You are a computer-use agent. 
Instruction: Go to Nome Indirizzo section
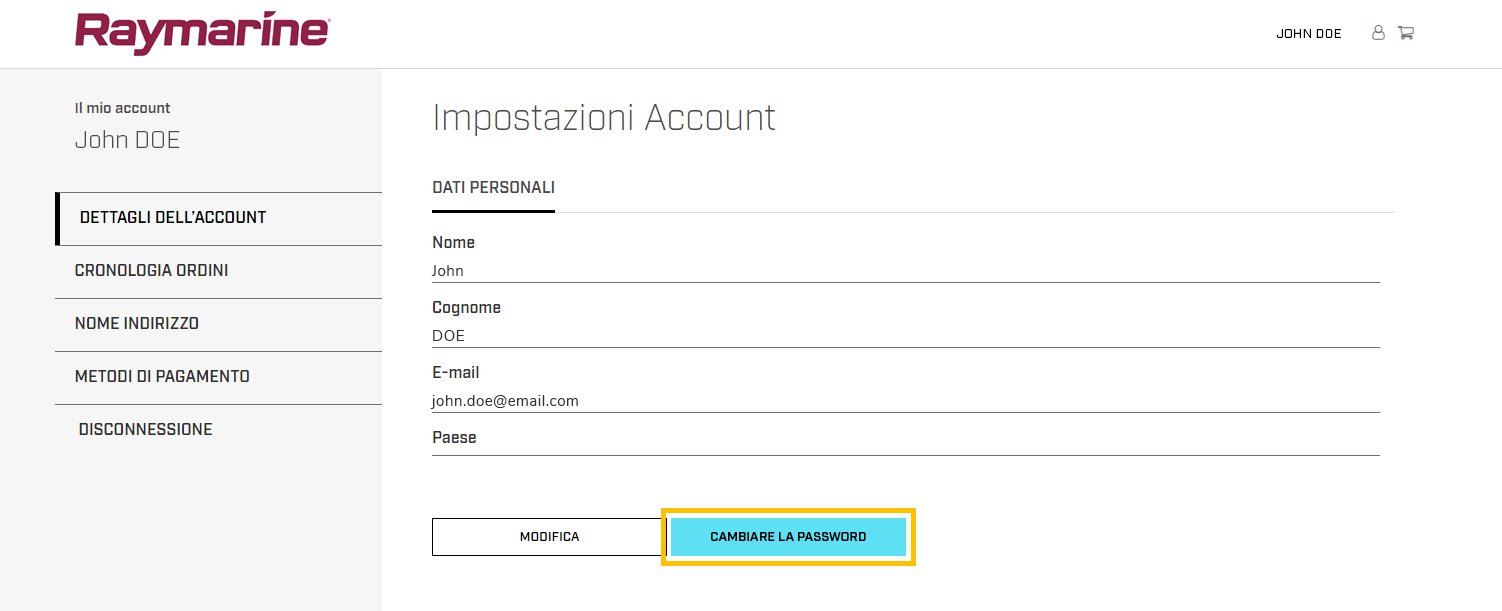click(137, 324)
